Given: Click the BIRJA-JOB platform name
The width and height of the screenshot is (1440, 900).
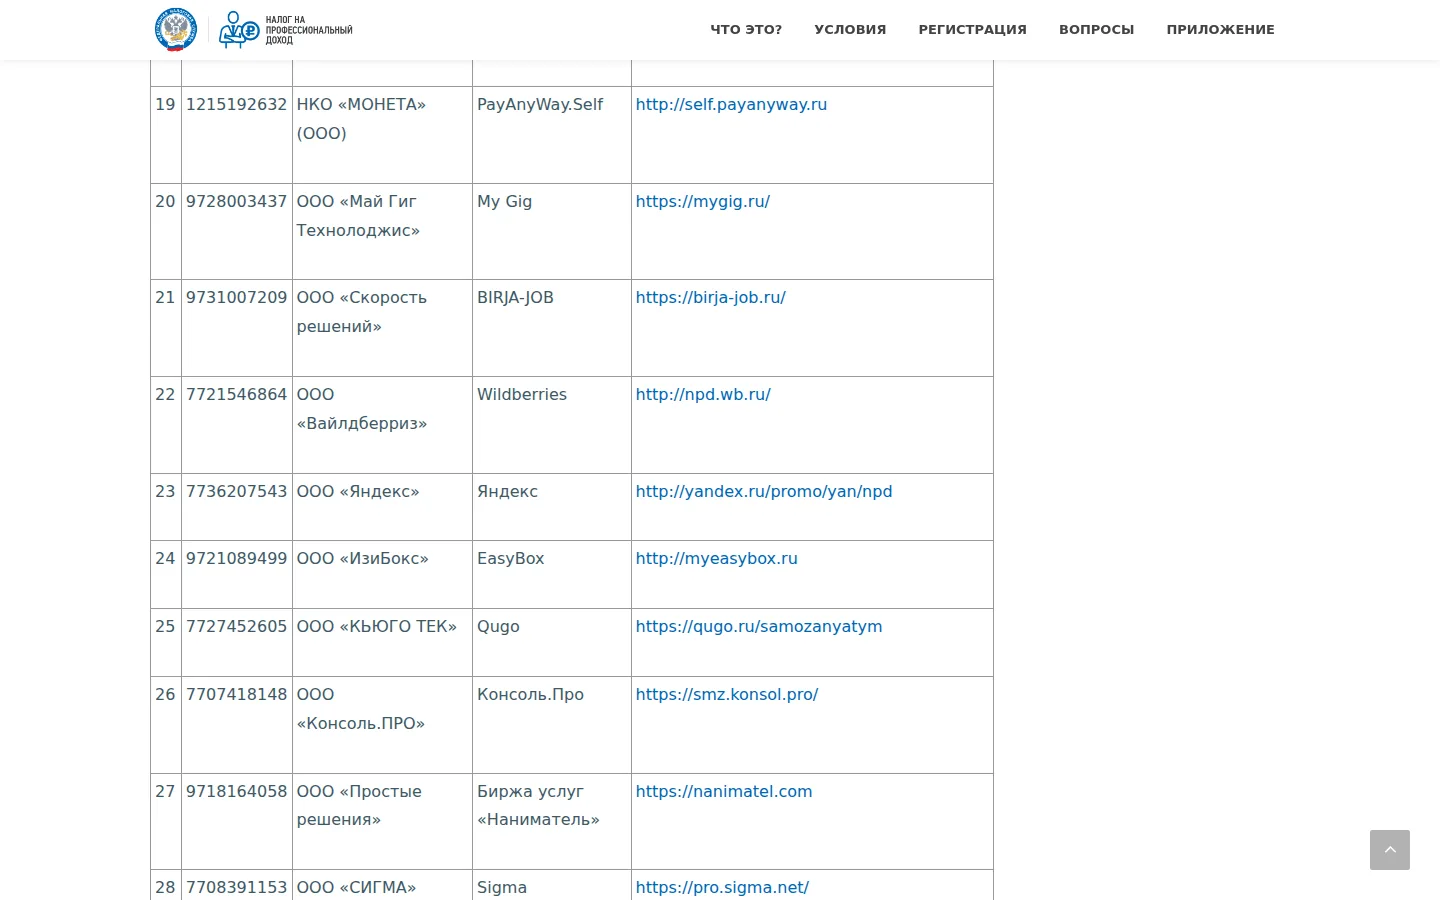Looking at the screenshot, I should [515, 297].
